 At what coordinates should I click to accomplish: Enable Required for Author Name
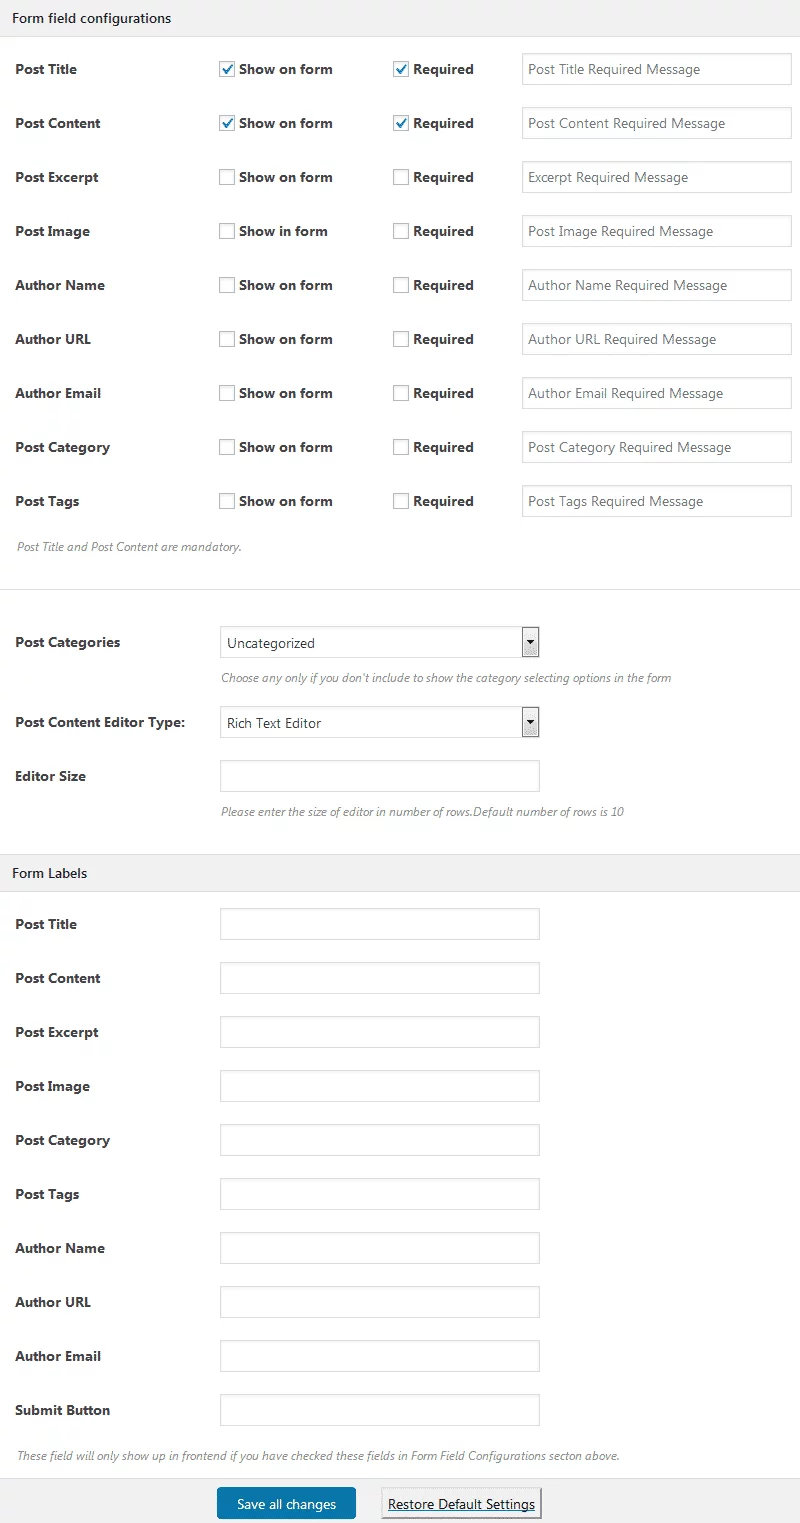tap(401, 285)
